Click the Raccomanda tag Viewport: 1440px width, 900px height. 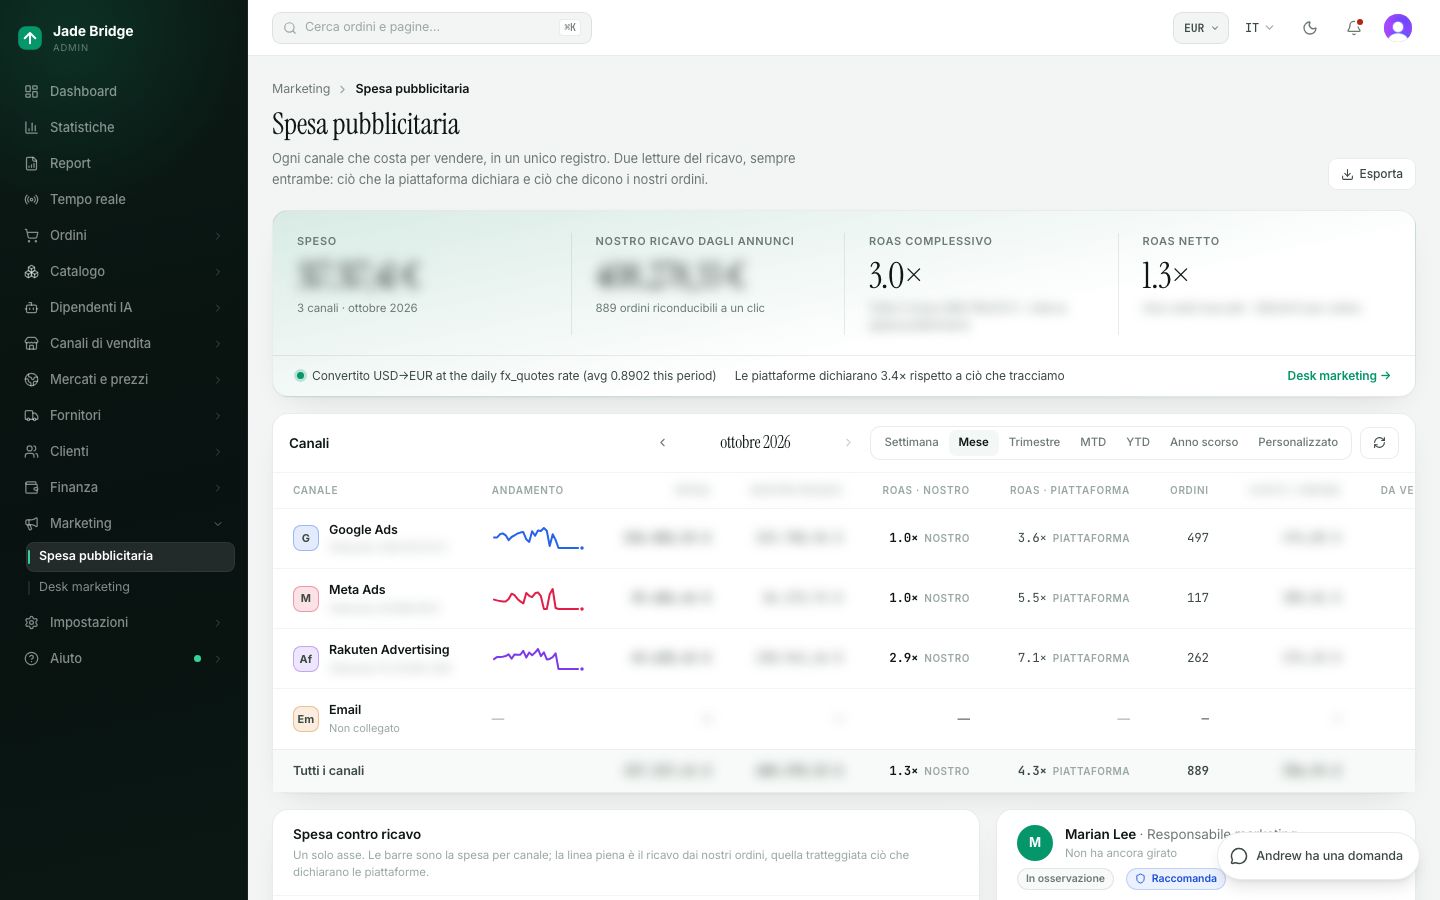click(x=1176, y=879)
